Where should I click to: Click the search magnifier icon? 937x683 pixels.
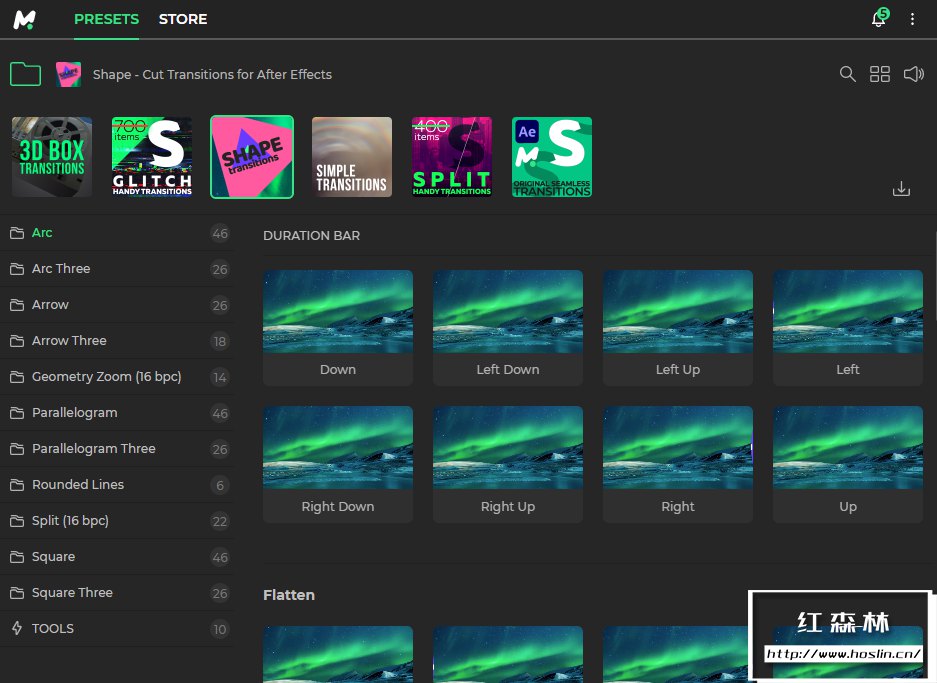[x=847, y=74]
